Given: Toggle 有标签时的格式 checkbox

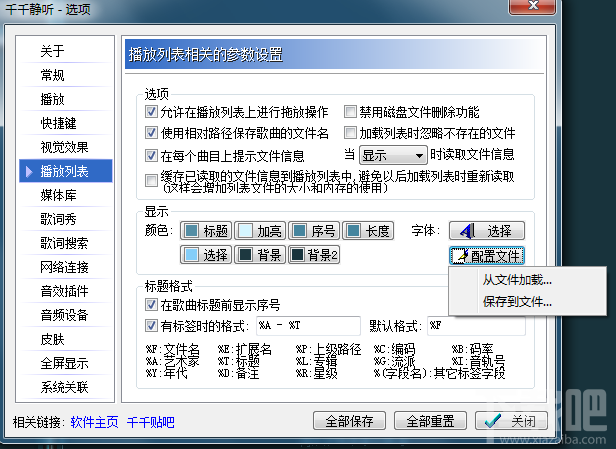Looking at the screenshot, I should pyautogui.click(x=151, y=325).
